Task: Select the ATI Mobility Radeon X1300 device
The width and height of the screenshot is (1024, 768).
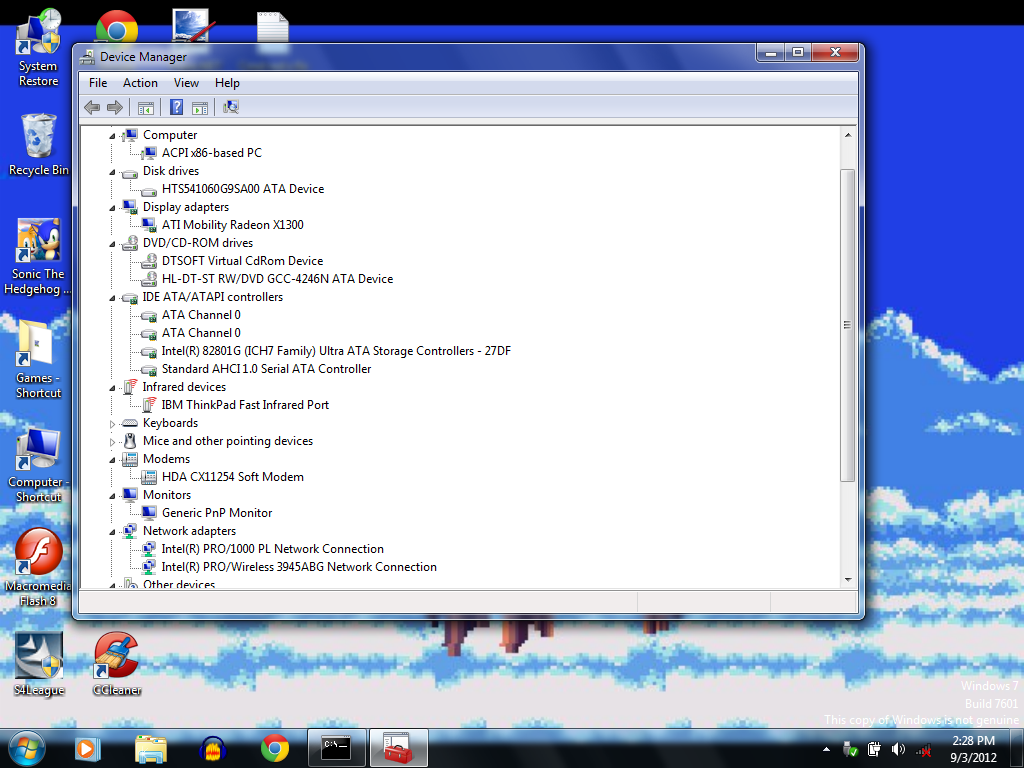Action: 234,224
